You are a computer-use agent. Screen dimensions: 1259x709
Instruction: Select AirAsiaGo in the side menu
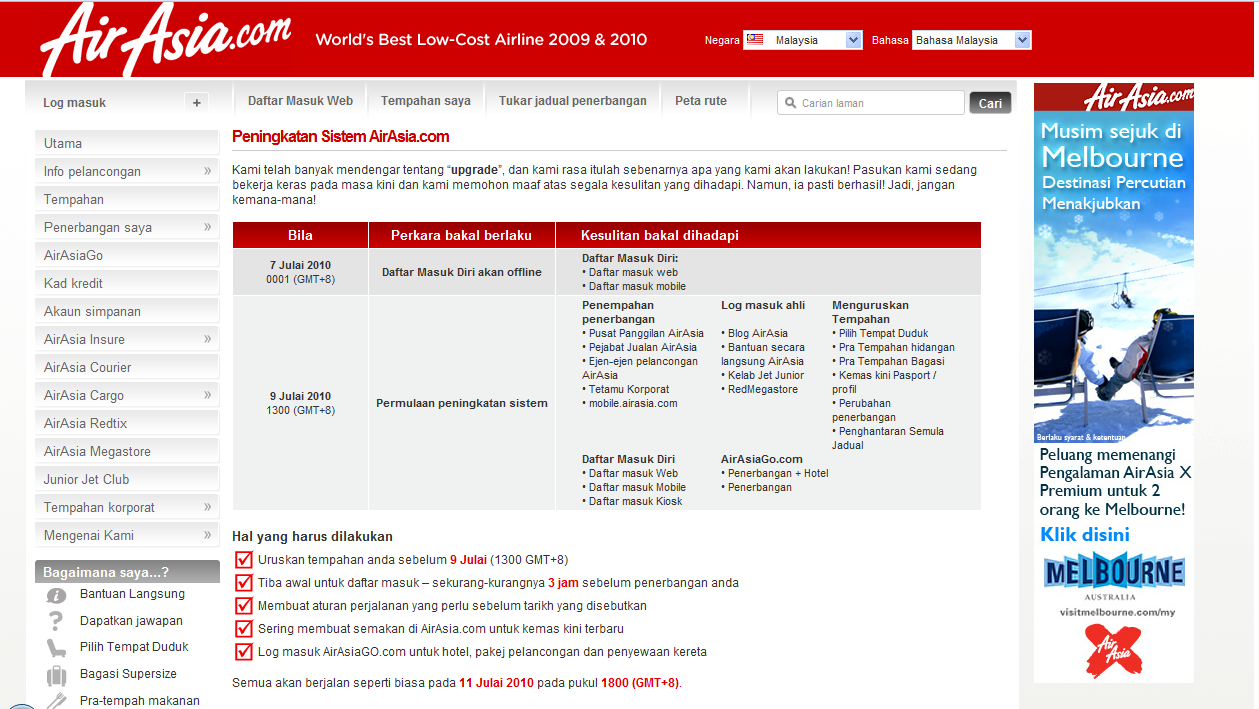[x=127, y=255]
